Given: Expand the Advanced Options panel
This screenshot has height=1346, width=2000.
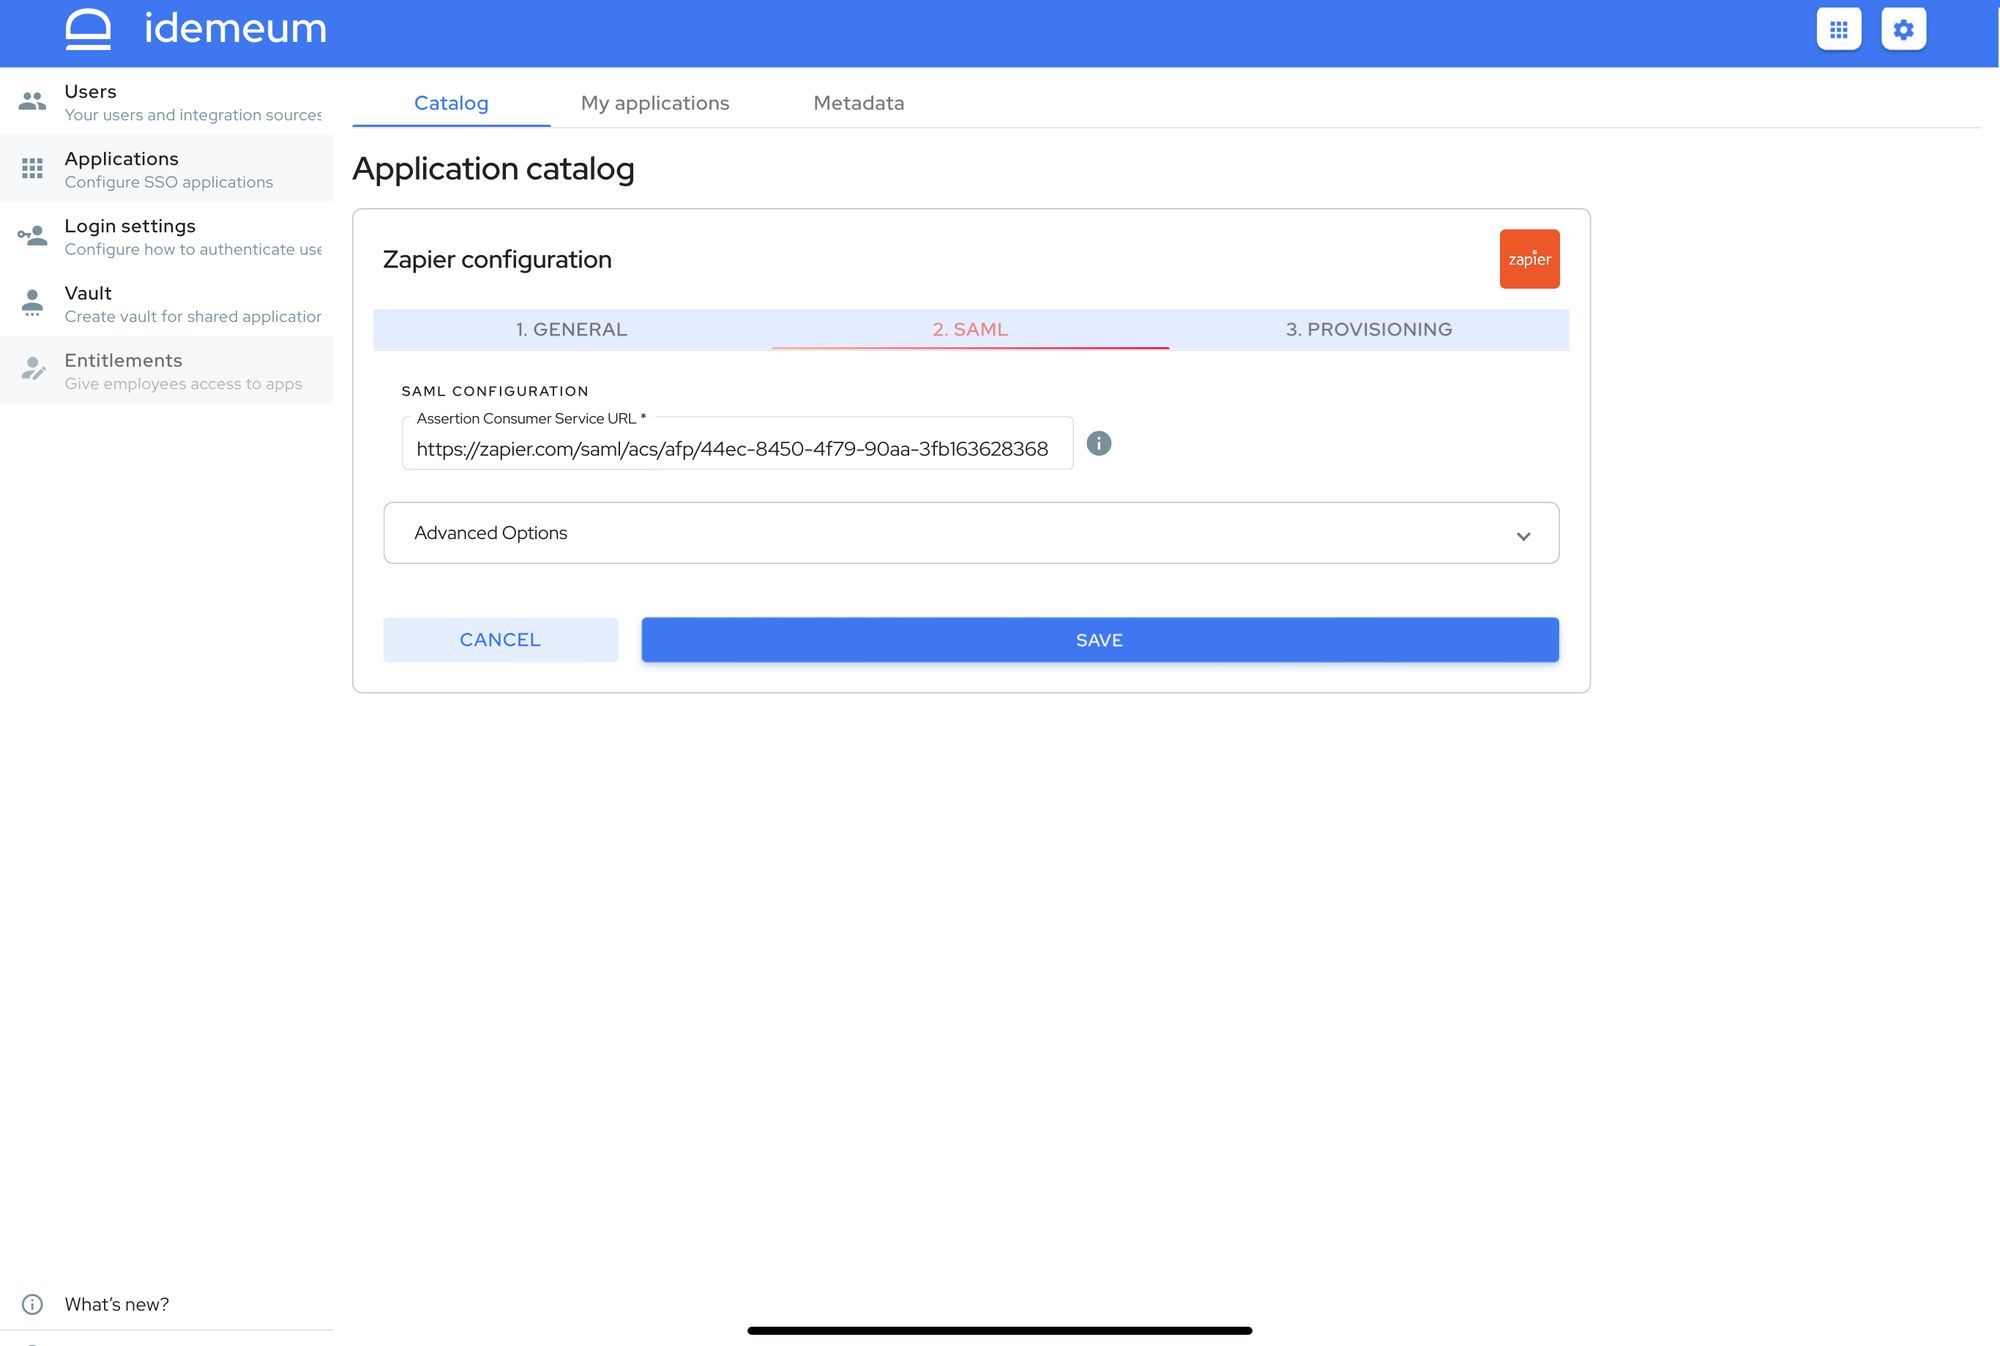Looking at the screenshot, I should pos(971,533).
